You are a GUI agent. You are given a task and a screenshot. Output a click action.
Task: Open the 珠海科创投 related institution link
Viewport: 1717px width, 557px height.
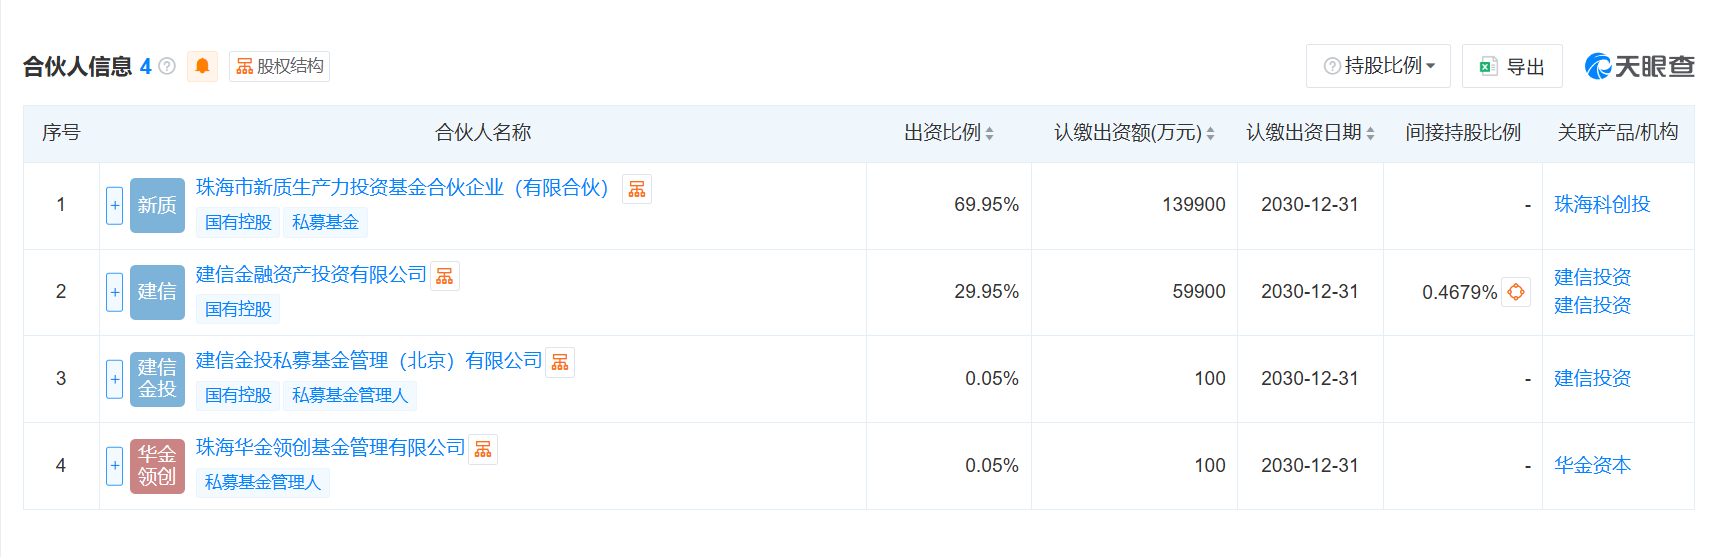(x=1601, y=205)
